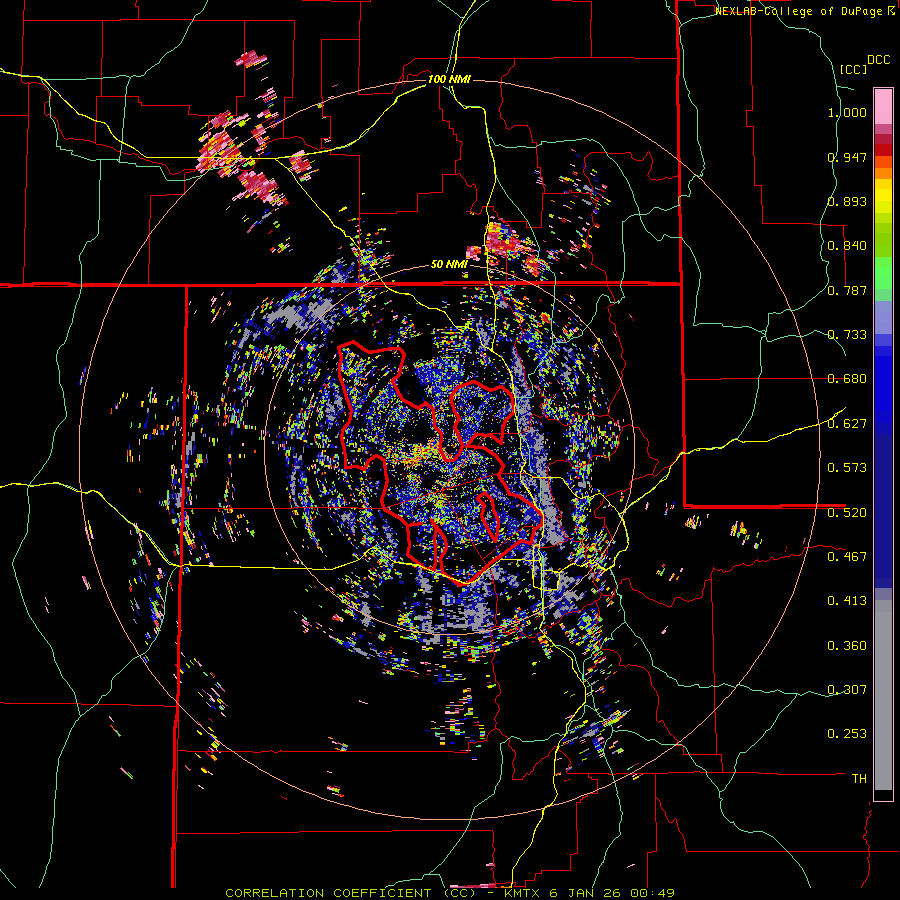Click the gray lower segment of color bar
Viewport: 900px width, 900px height.
coord(883,695)
